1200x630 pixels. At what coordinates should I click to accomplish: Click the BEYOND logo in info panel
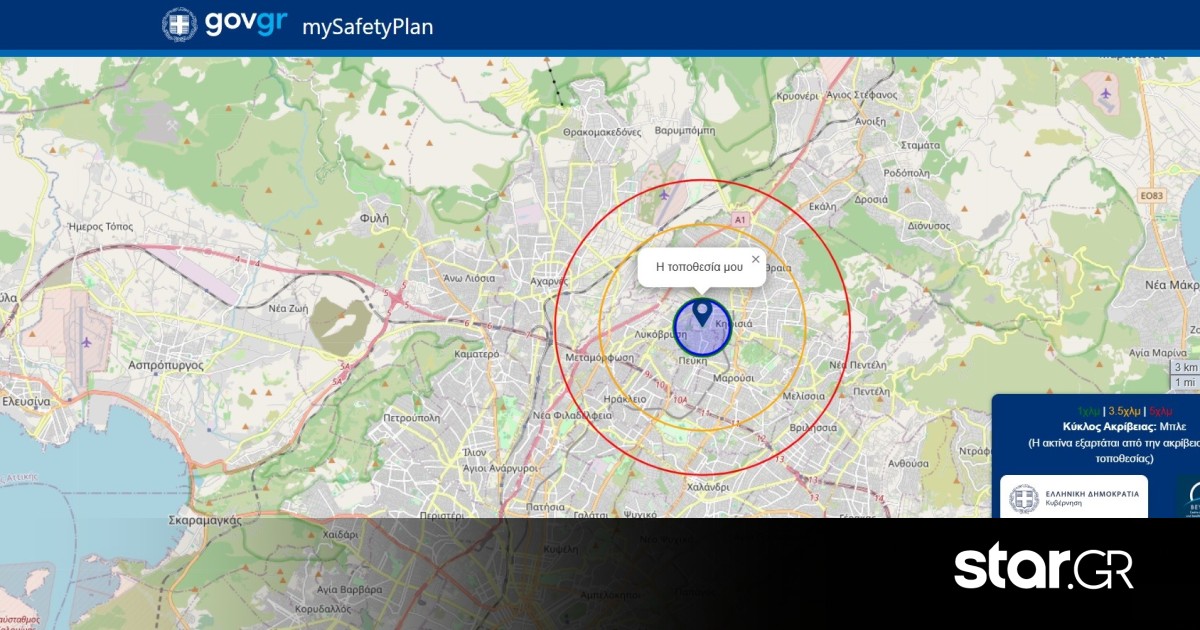(x=1188, y=497)
